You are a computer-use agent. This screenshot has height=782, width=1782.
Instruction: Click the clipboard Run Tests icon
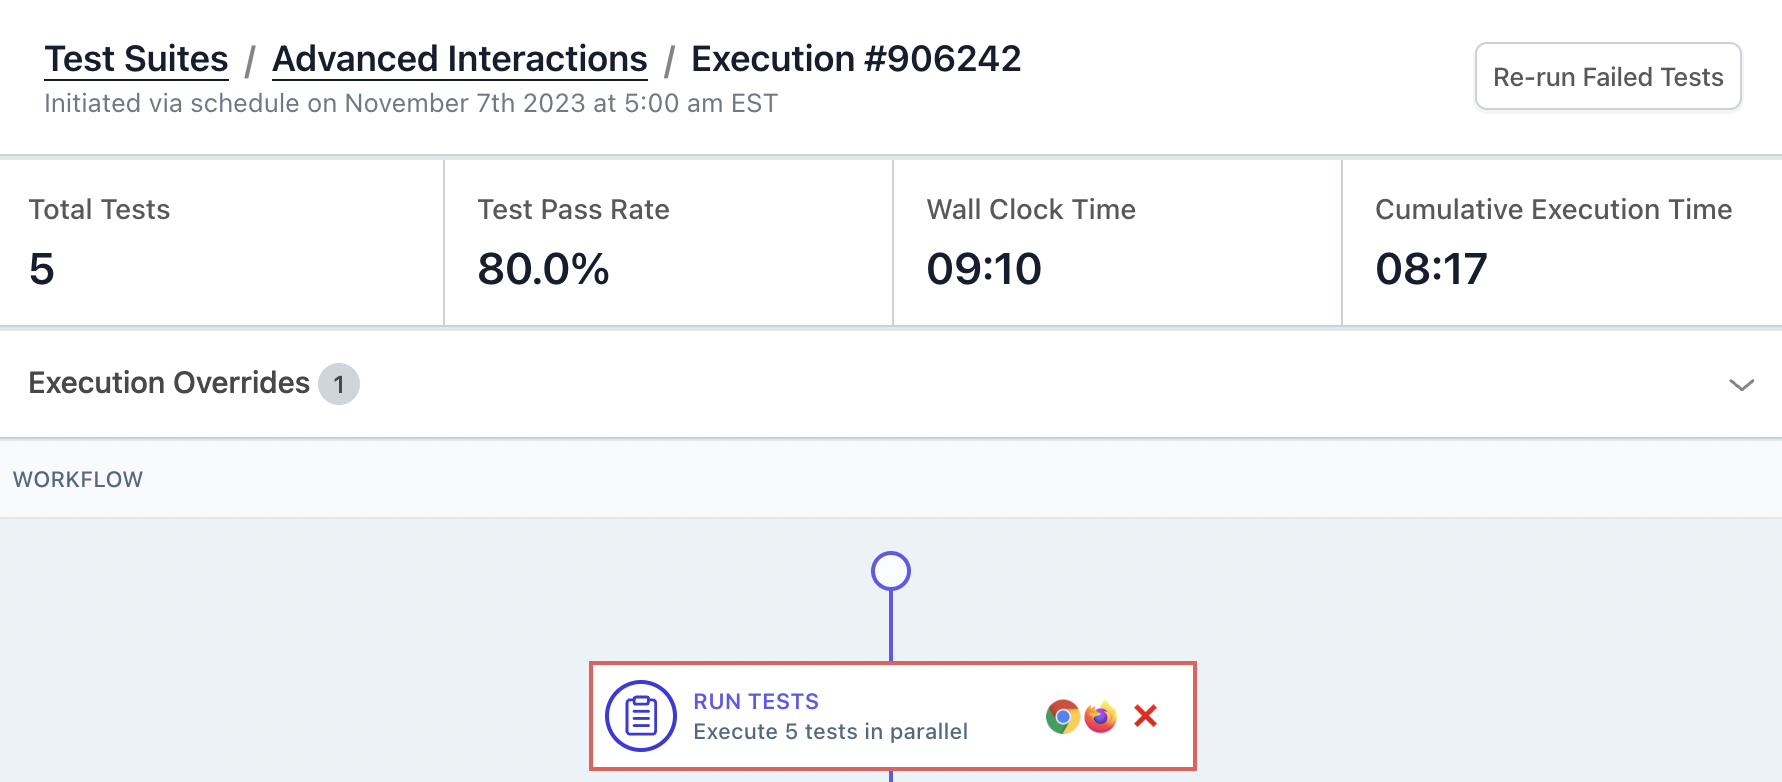(x=641, y=716)
